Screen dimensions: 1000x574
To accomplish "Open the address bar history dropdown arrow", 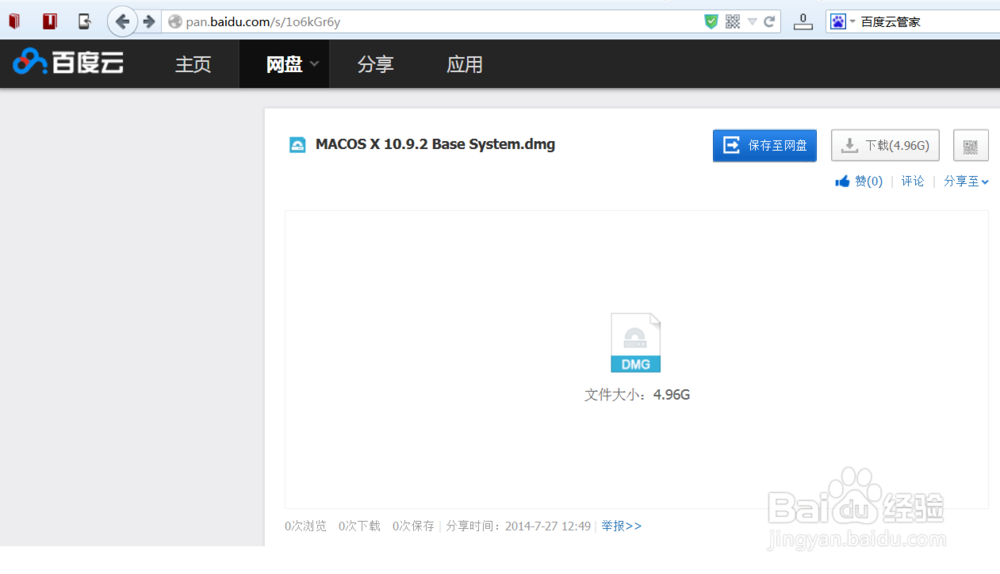I will [x=752, y=22].
